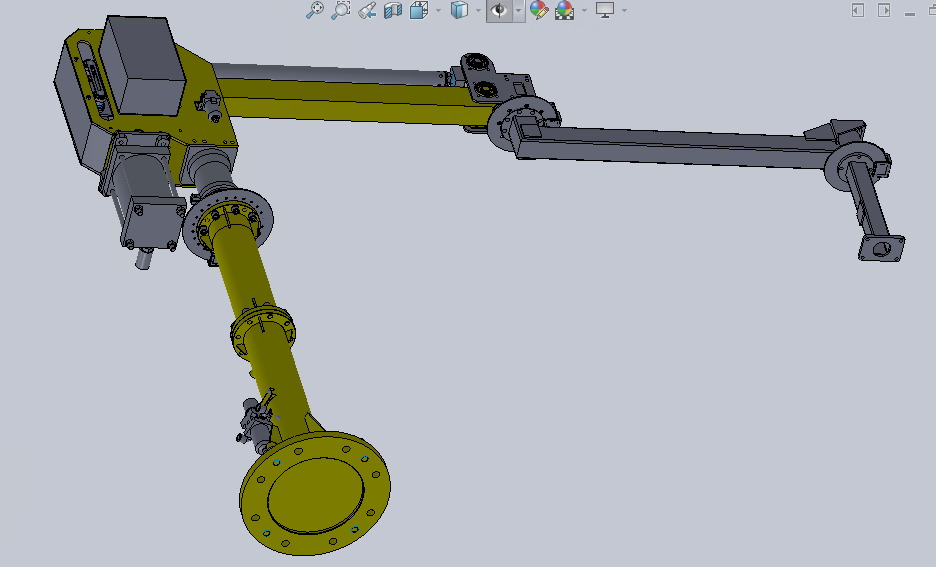This screenshot has height=567, width=936.
Task: Click the Zoom to Fit magnifier icon
Action: (315, 10)
